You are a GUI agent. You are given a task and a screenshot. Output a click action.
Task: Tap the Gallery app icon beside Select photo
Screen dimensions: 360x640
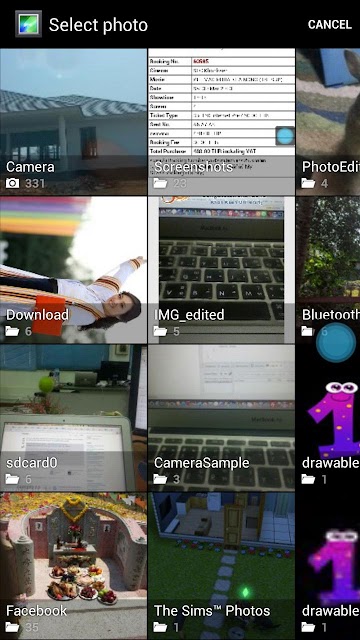pos(28,24)
